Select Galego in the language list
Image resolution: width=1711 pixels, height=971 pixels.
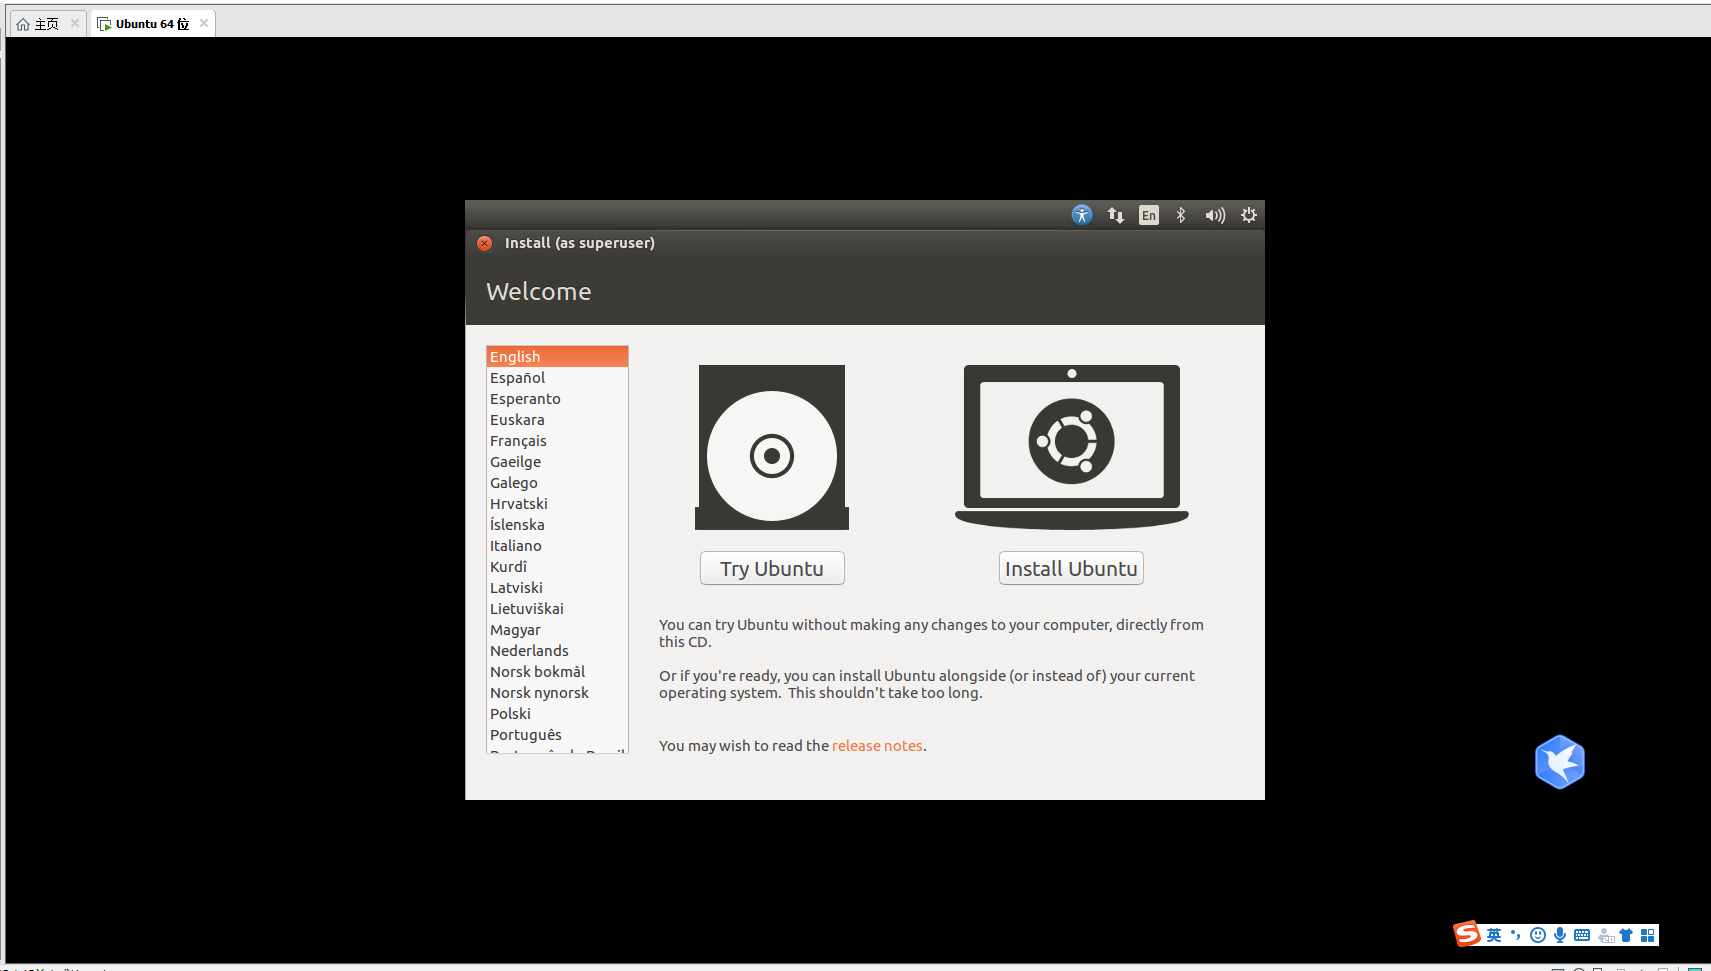557,483
